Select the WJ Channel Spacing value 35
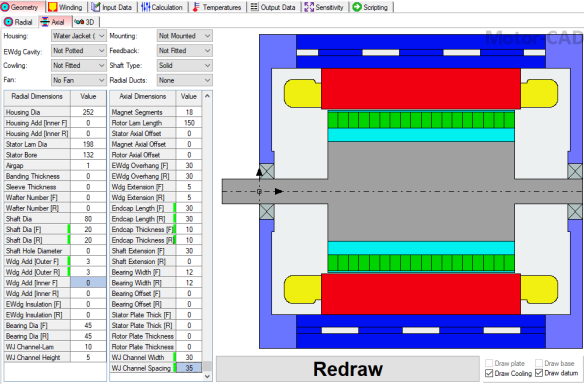This screenshot has height=384, width=584. [189, 368]
